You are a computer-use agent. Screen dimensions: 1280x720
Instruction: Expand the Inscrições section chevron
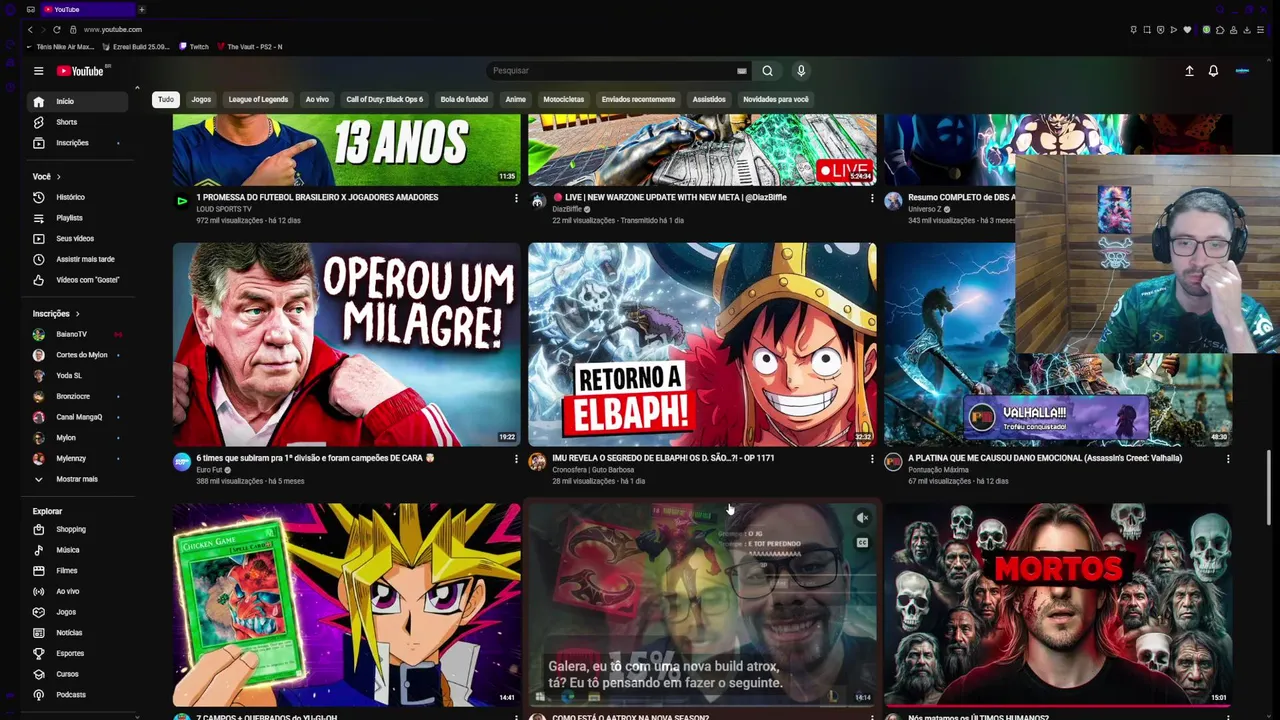(77, 314)
